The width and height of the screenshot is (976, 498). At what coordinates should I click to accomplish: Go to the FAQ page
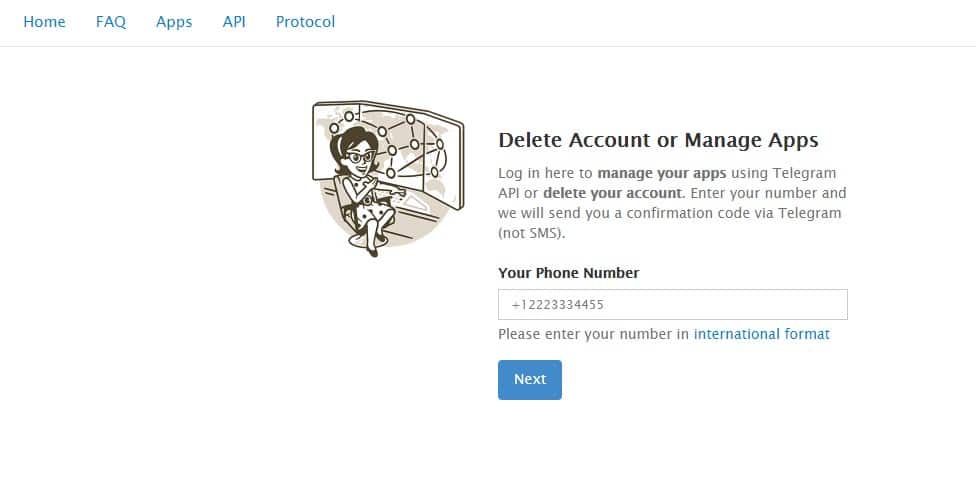(111, 21)
